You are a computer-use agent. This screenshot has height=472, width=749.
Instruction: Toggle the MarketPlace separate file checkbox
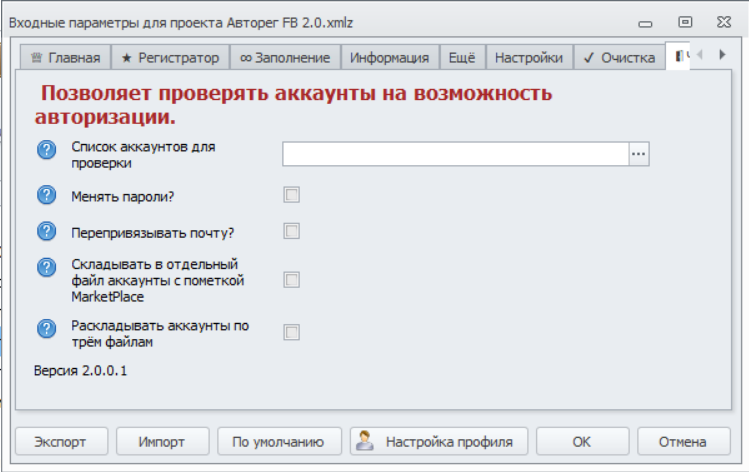291,280
